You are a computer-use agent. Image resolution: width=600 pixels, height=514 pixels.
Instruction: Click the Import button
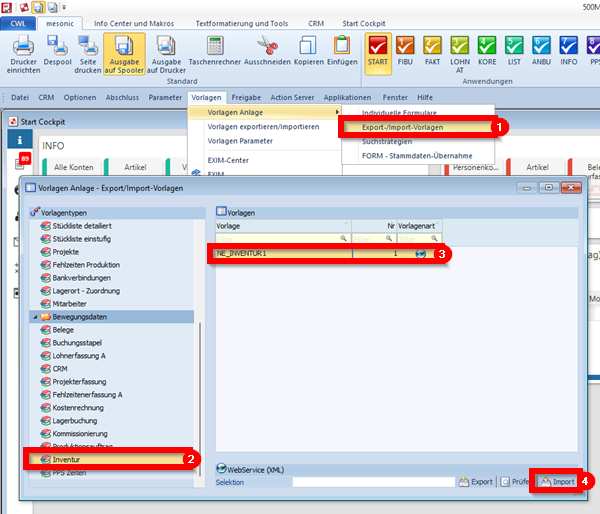557,481
